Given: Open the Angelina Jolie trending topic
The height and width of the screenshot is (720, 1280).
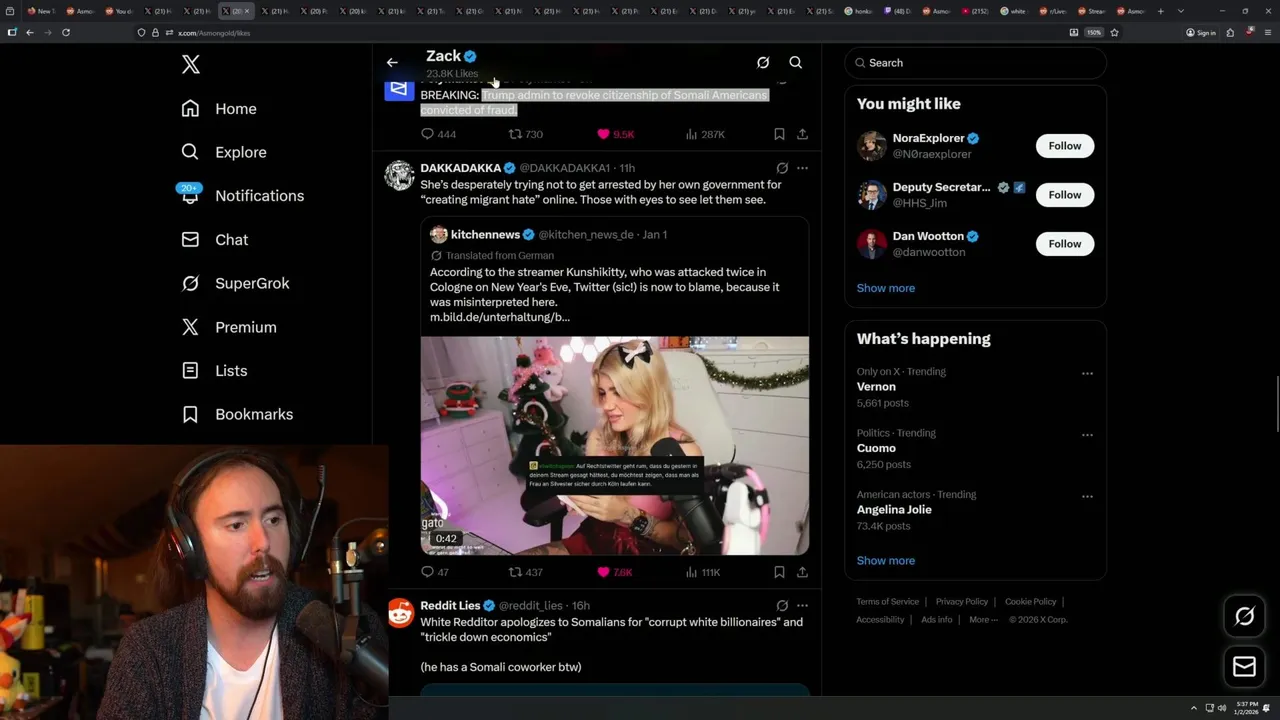Looking at the screenshot, I should pyautogui.click(x=894, y=510).
